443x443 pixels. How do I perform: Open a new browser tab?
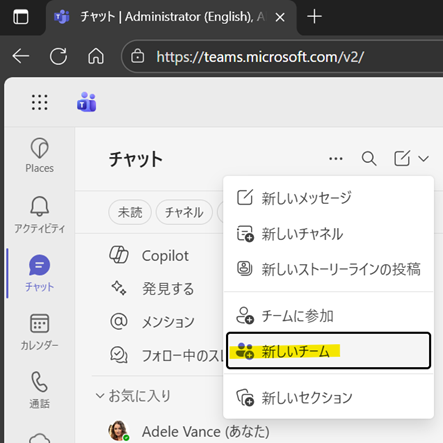(x=314, y=16)
